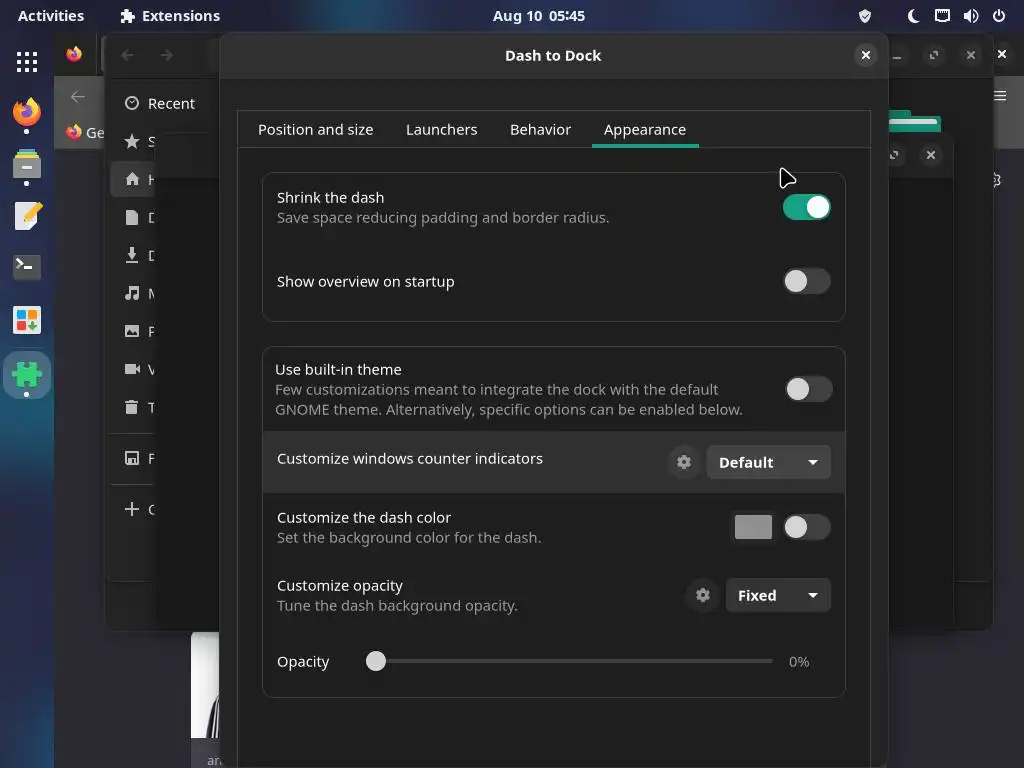
Task: Open the Fixed opacity dropdown
Action: pos(778,595)
